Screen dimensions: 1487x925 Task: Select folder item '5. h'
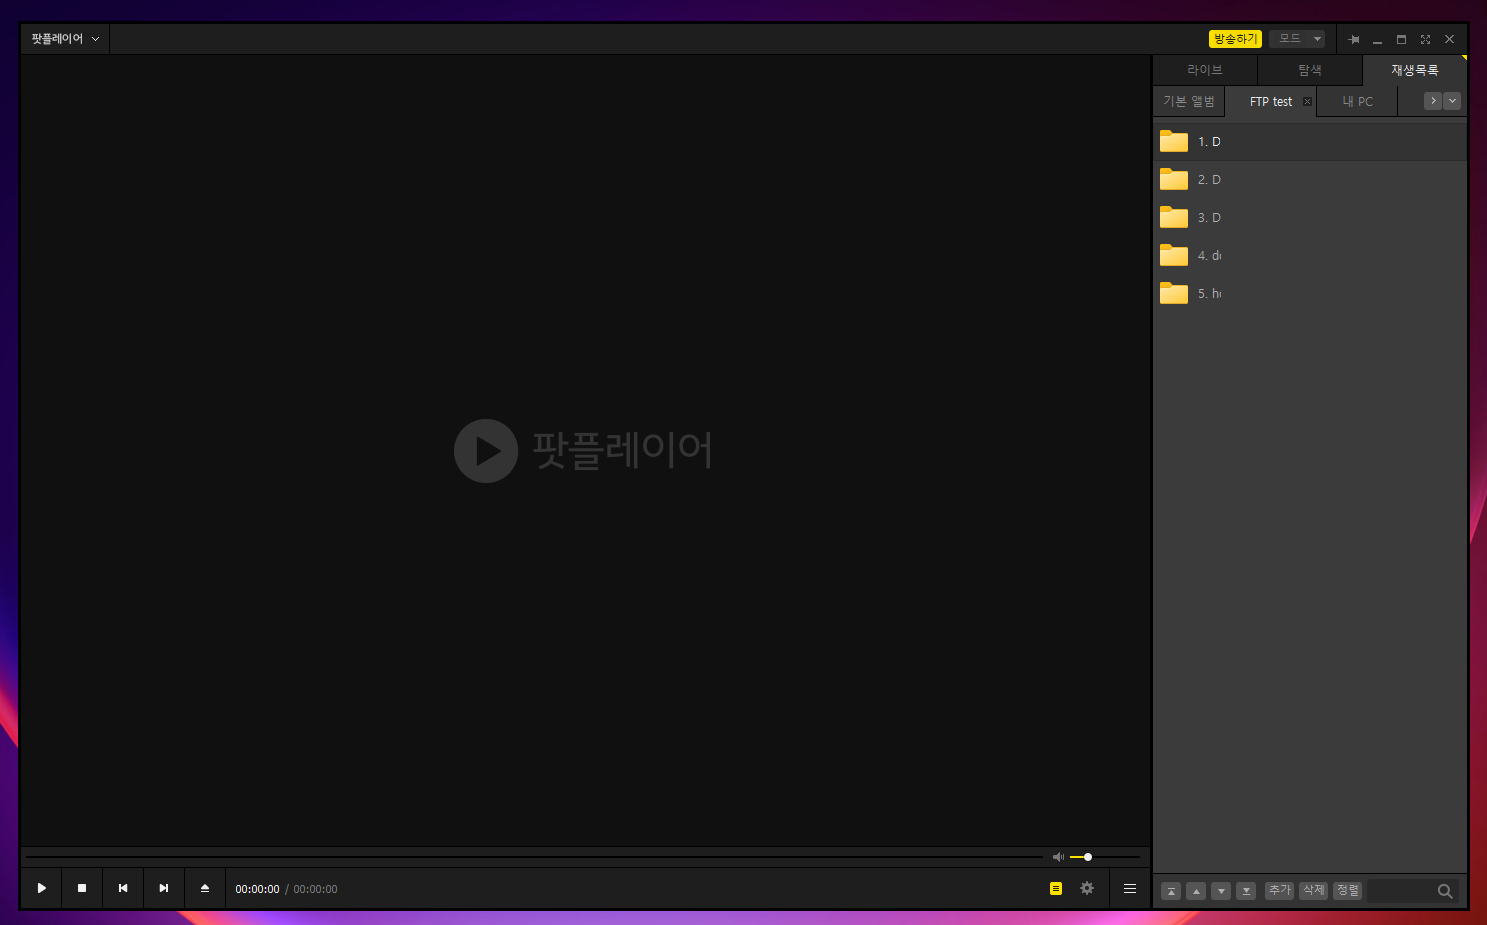(x=1310, y=293)
